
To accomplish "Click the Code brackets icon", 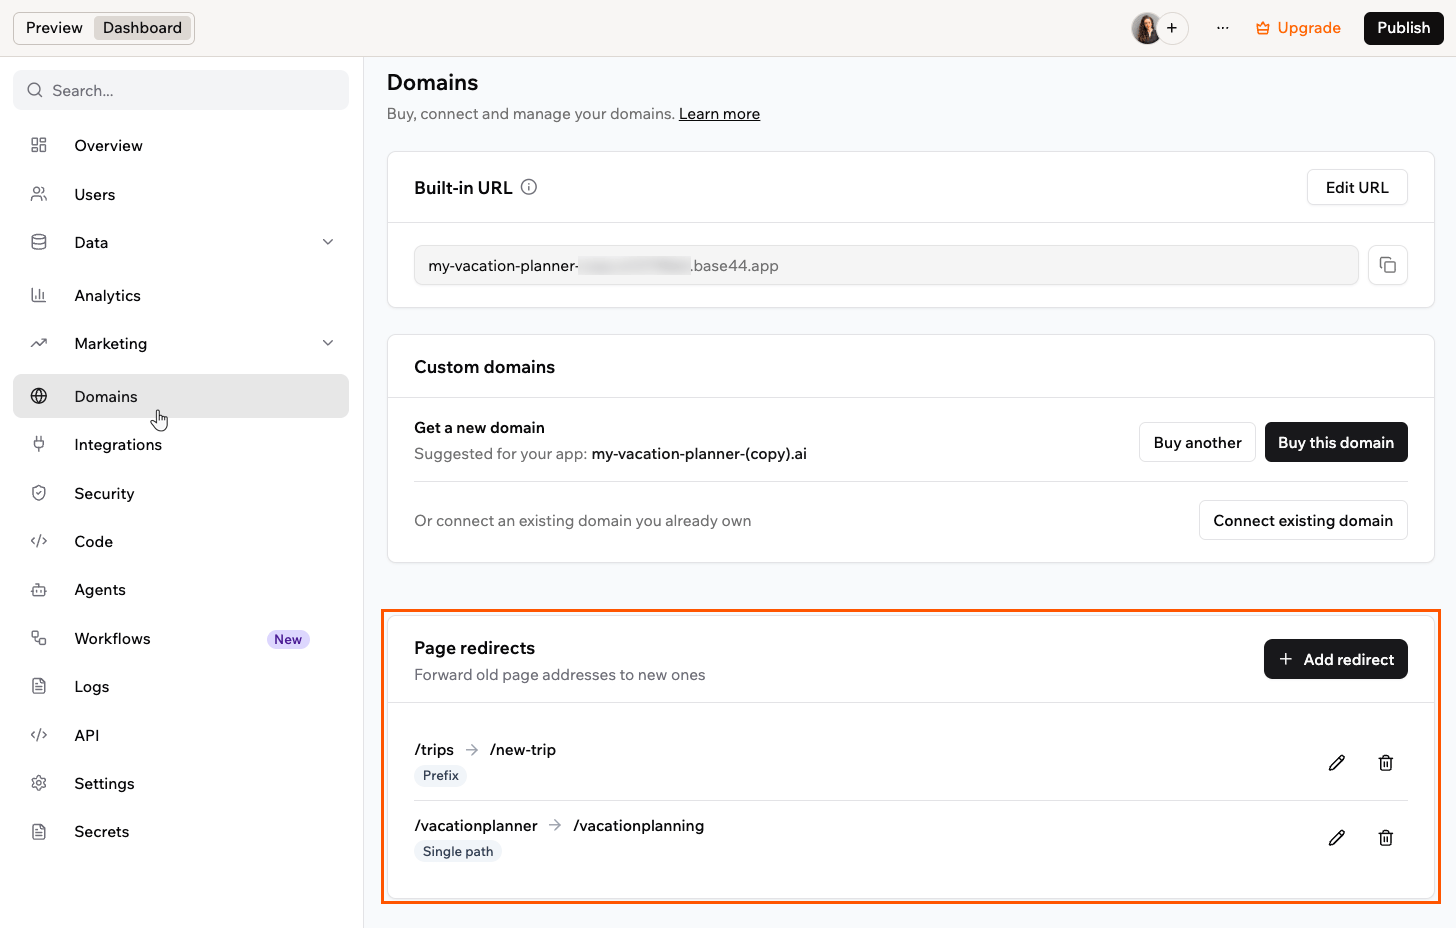I will pyautogui.click(x=39, y=541).
